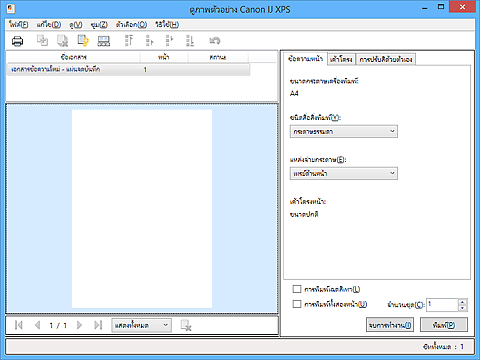
Task: Open the Help (H) menu
Action: [x=167, y=24]
